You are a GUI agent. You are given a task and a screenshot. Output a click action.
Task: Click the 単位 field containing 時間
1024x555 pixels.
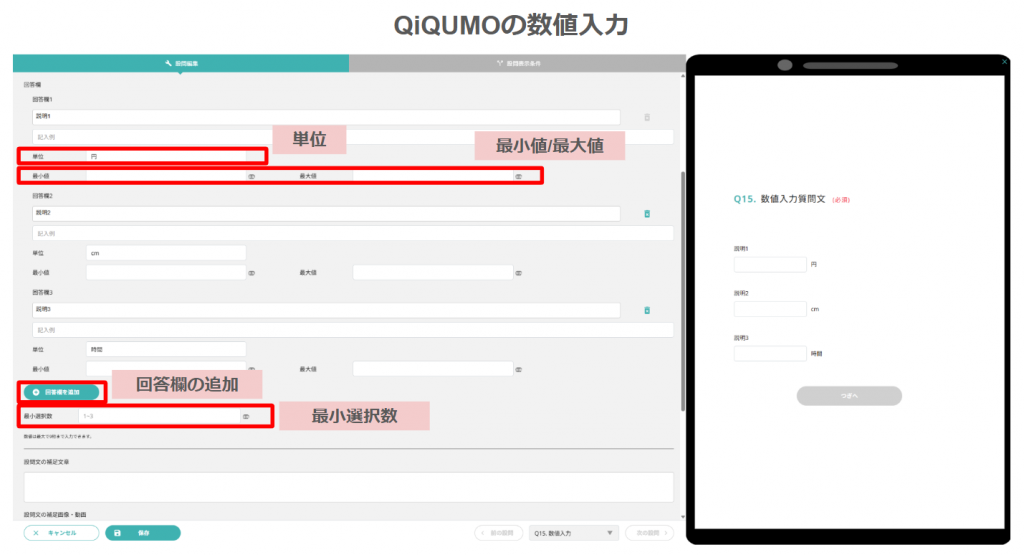point(166,350)
